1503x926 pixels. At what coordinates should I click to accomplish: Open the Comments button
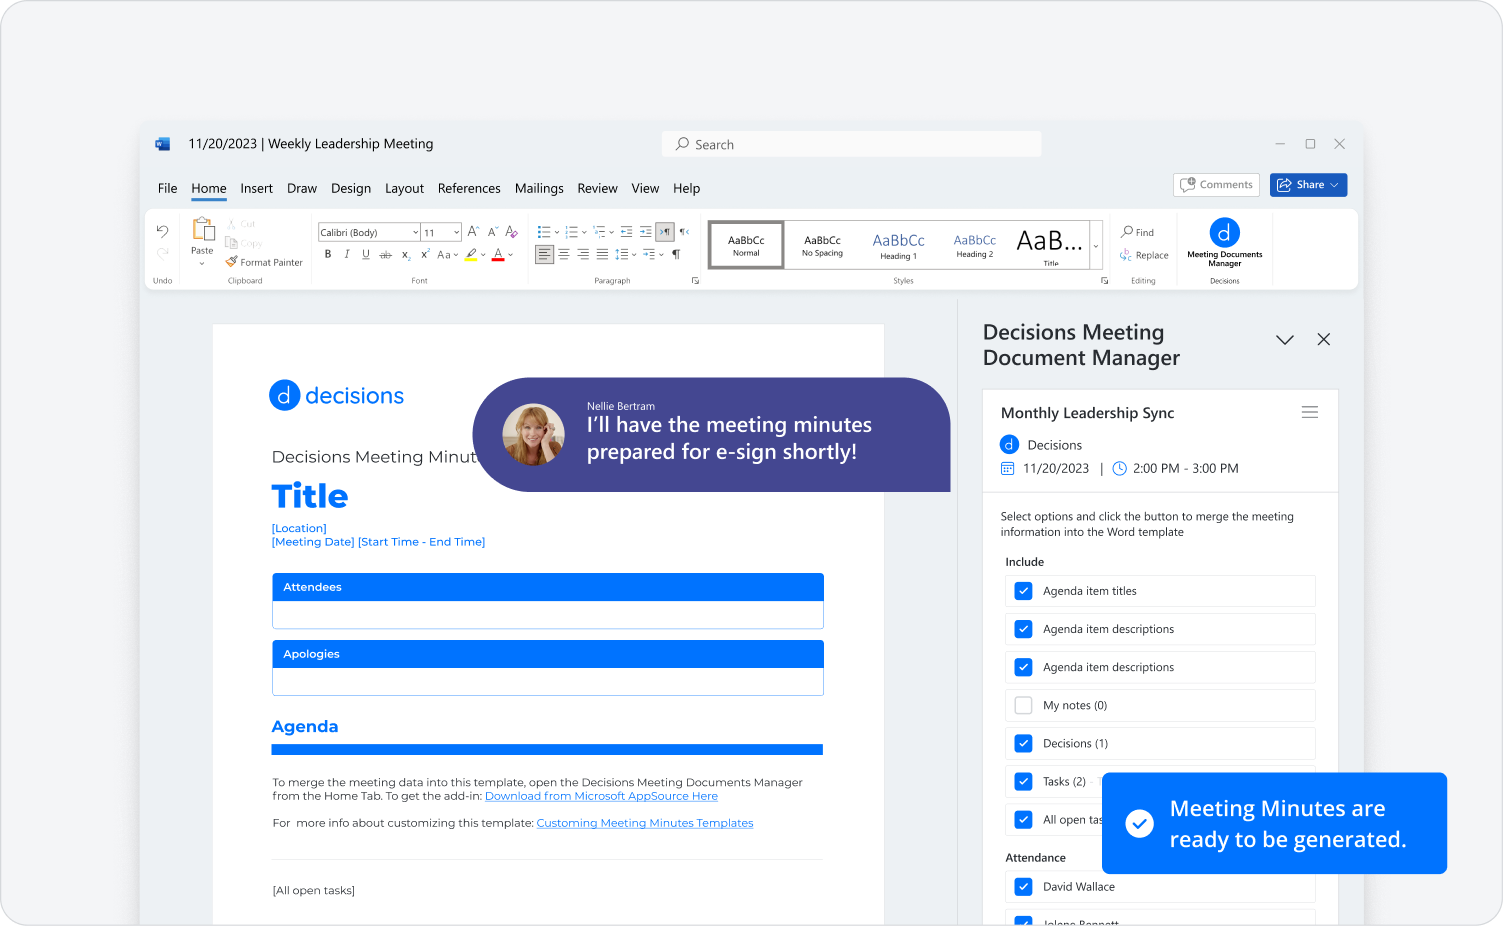[x=1216, y=185]
